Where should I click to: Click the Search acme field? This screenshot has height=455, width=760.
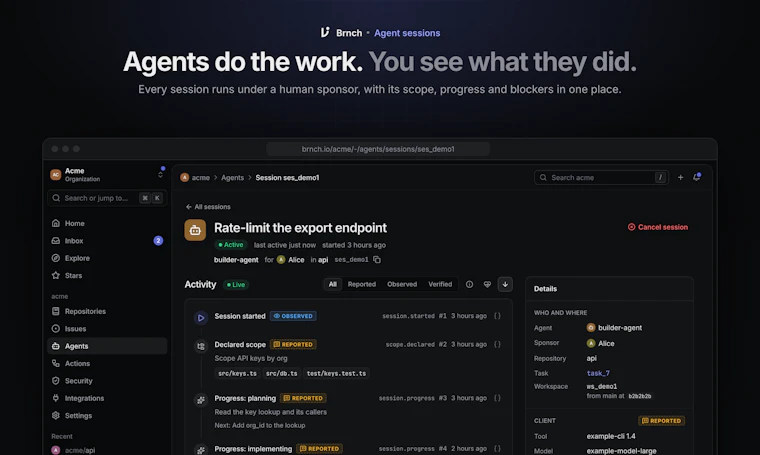pos(601,178)
